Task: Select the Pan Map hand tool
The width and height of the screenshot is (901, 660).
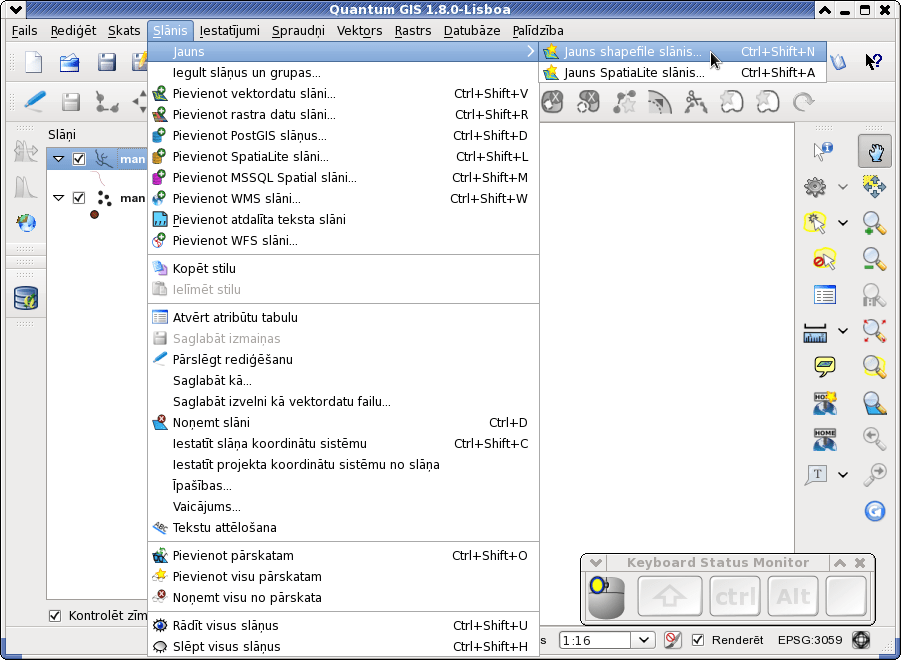Action: pos(874,152)
